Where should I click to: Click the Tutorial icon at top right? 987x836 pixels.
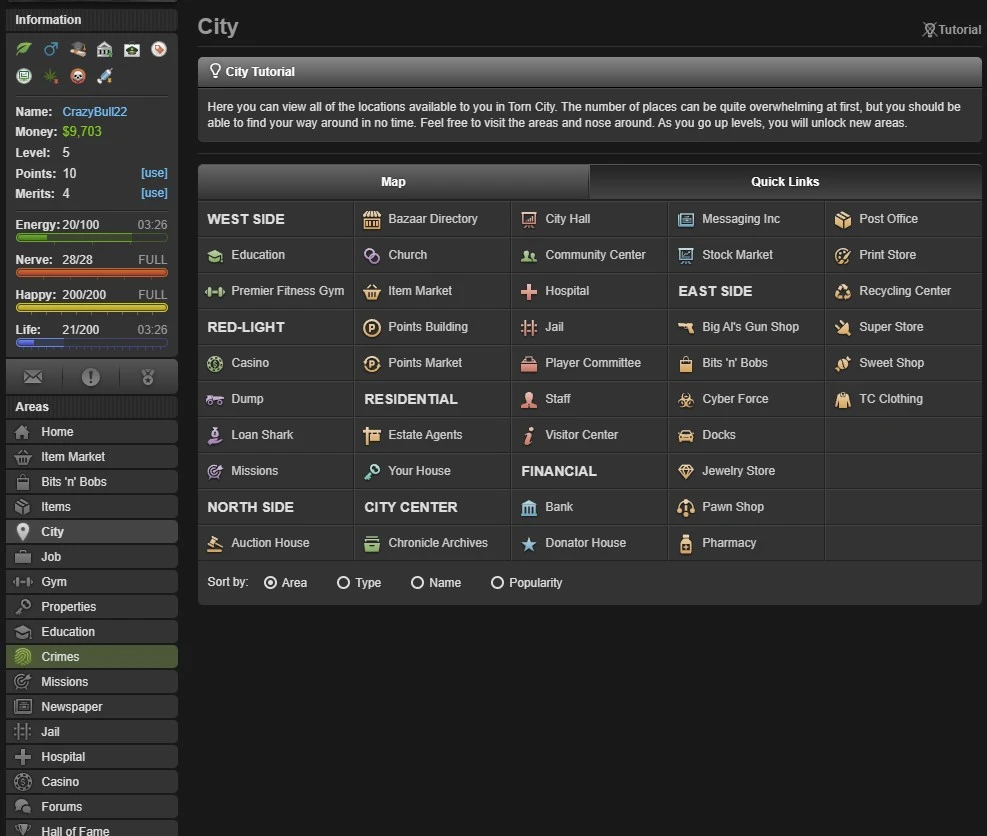coord(929,30)
